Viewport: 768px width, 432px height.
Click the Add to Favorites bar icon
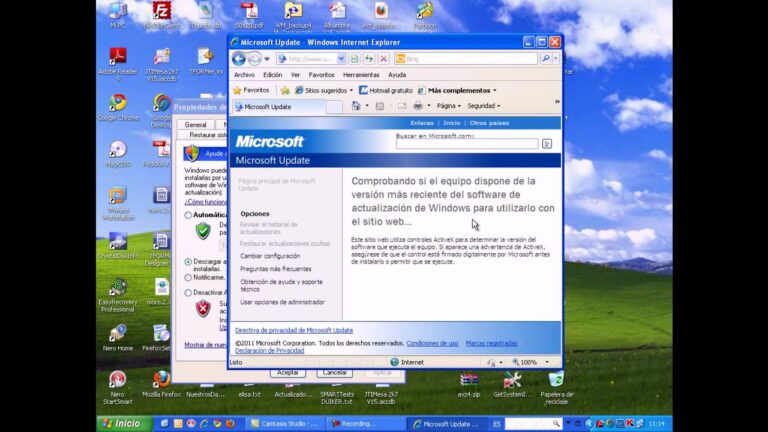pyautogui.click(x=285, y=91)
